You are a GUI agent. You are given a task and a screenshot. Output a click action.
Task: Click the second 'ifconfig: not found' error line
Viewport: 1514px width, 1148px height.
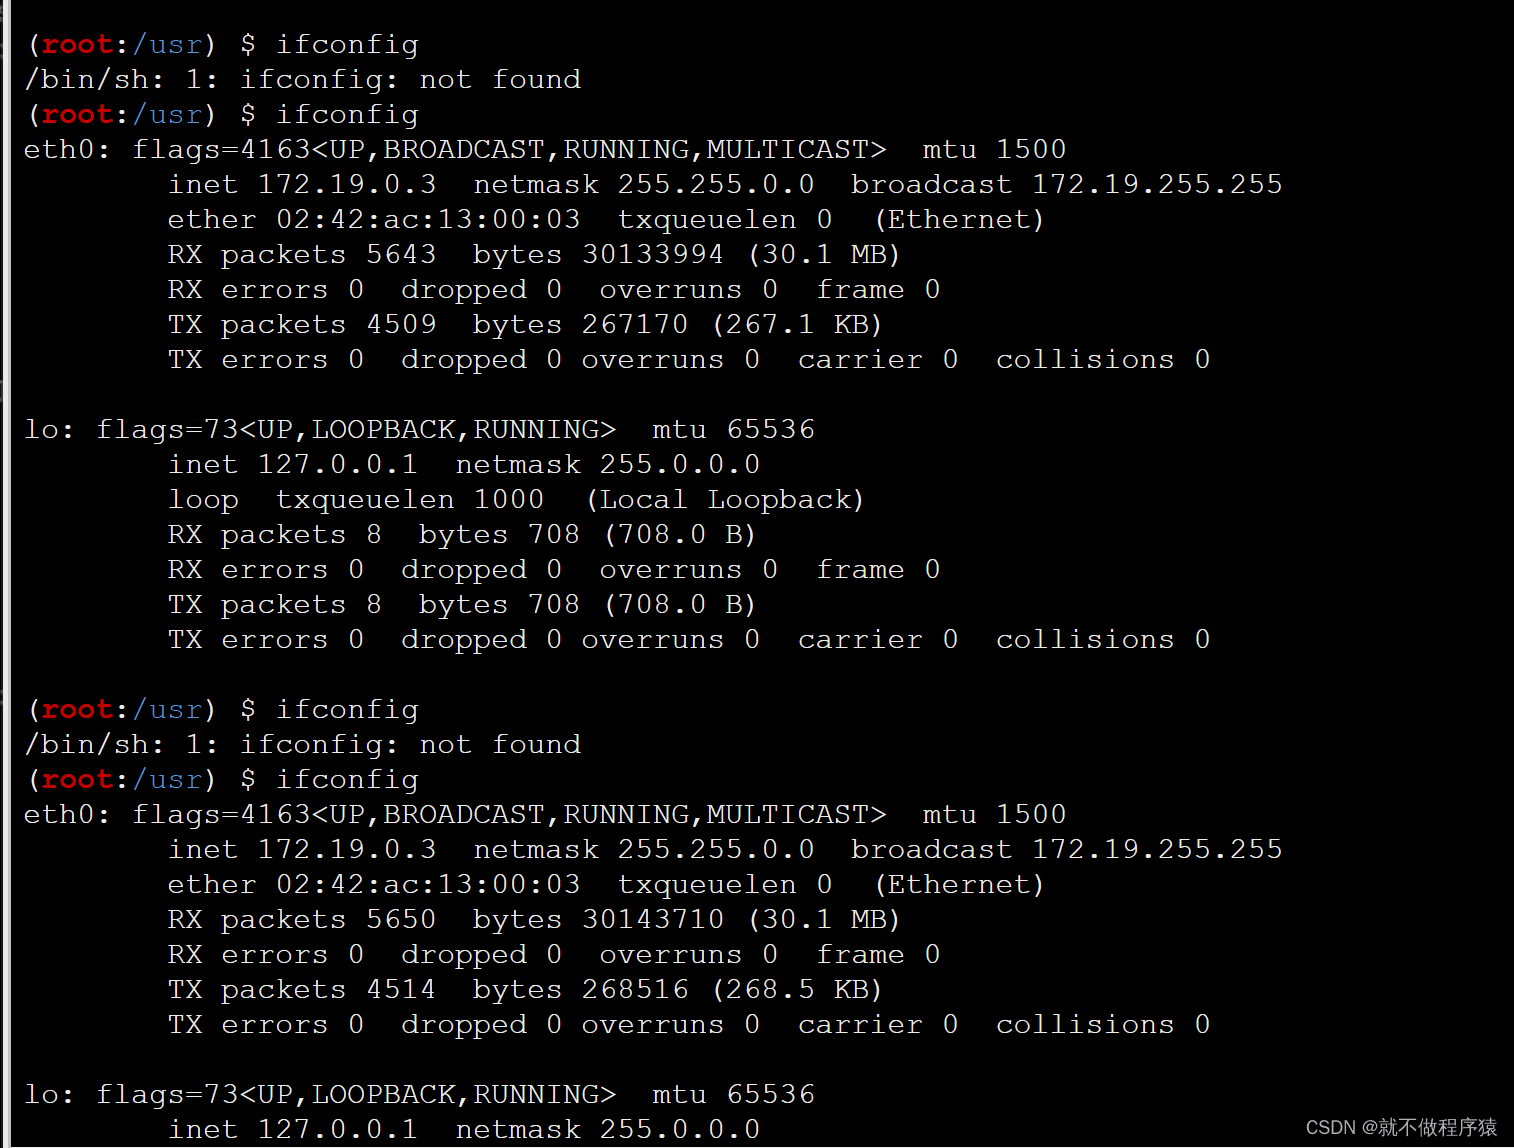tap(303, 745)
